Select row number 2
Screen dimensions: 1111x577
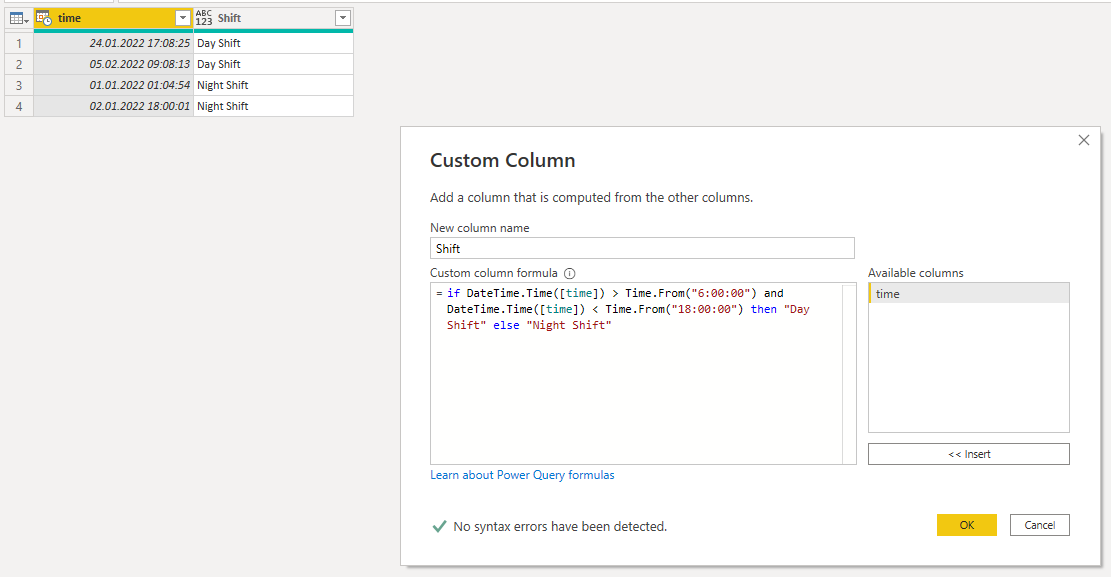click(19, 64)
